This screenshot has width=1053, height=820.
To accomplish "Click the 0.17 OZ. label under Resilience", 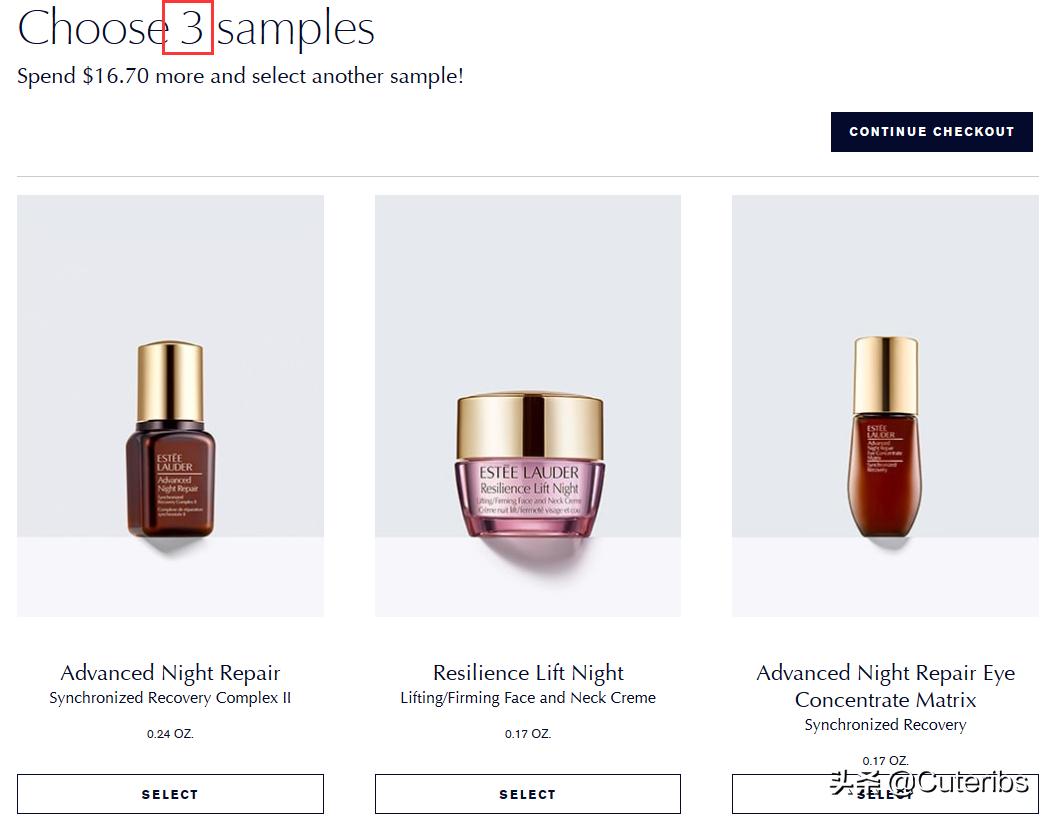I will tap(528, 734).
